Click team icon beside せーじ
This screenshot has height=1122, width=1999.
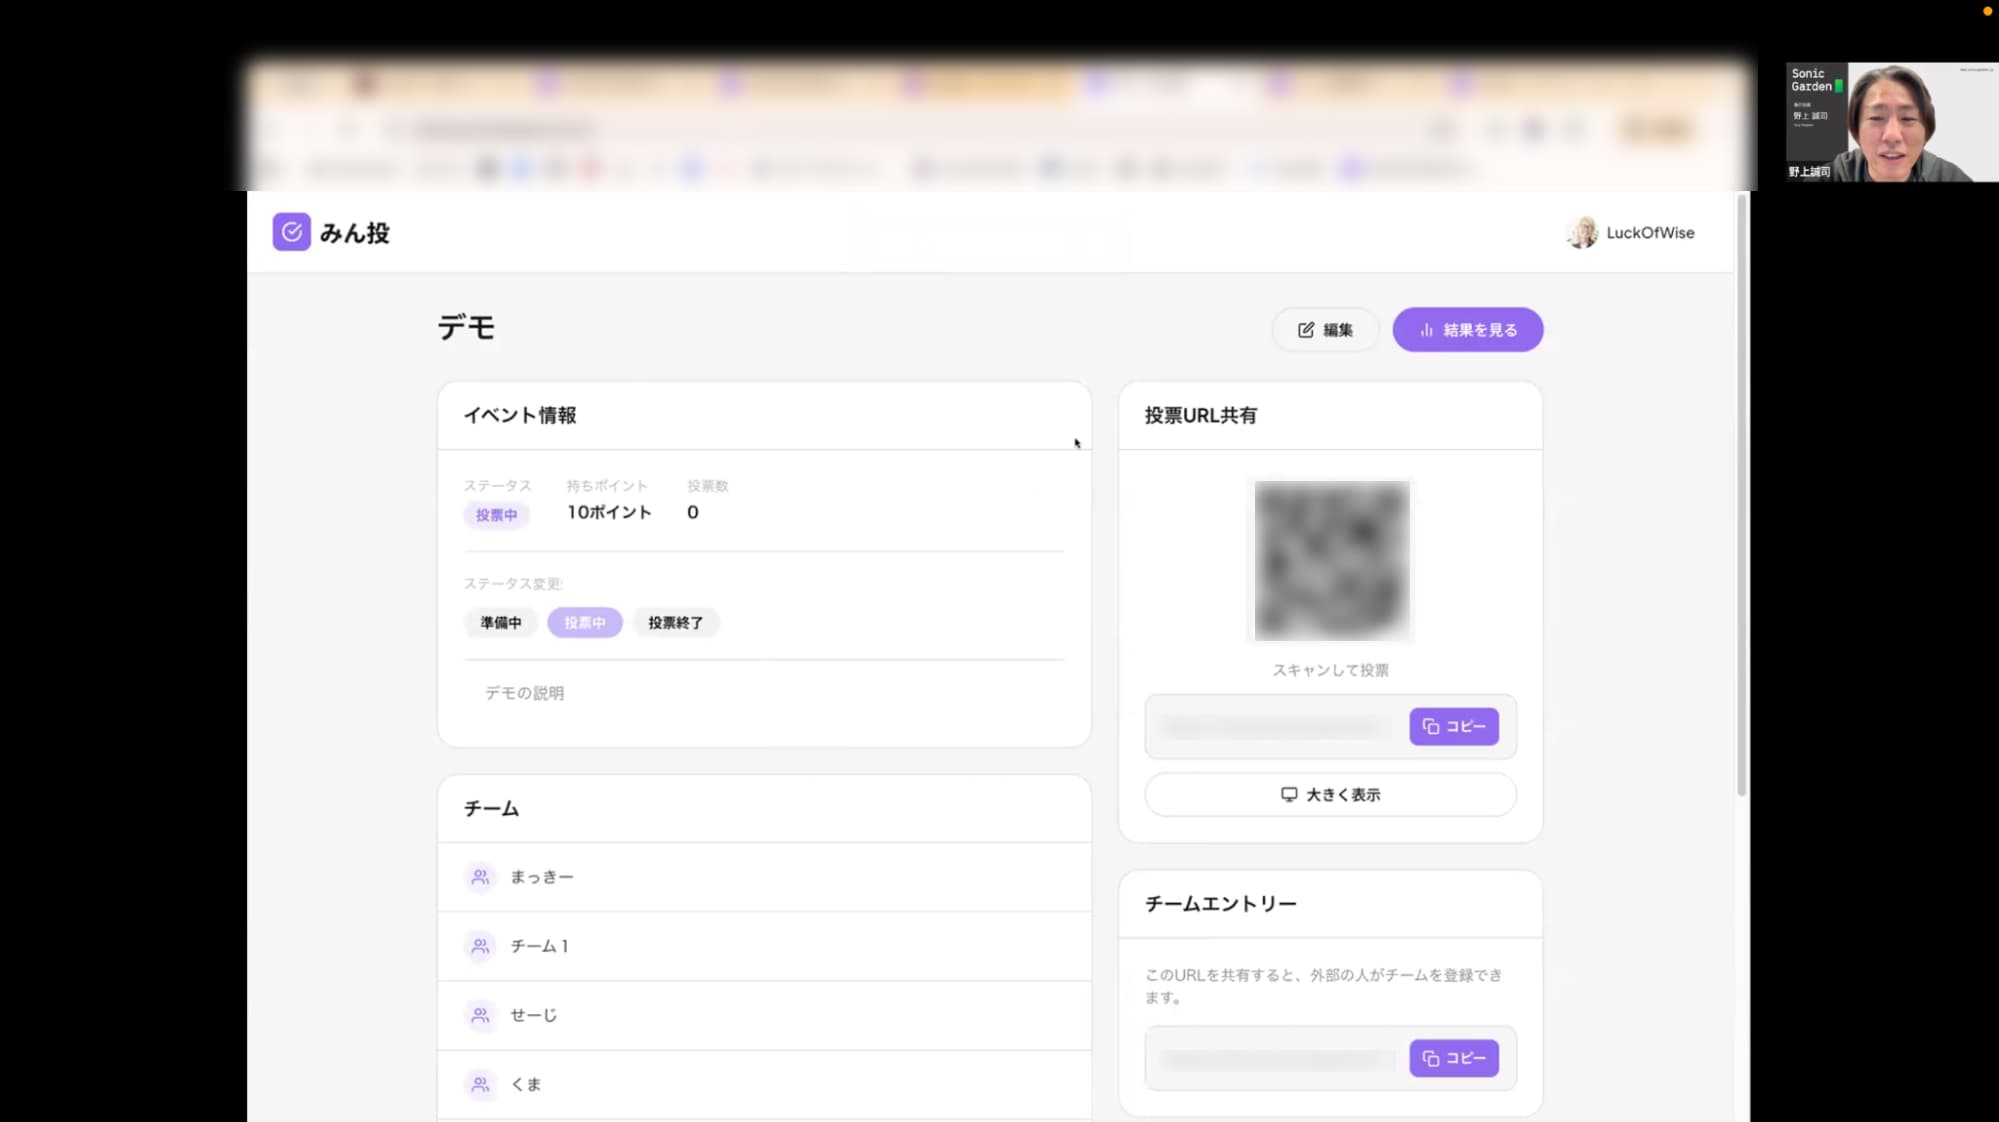[x=480, y=1015]
